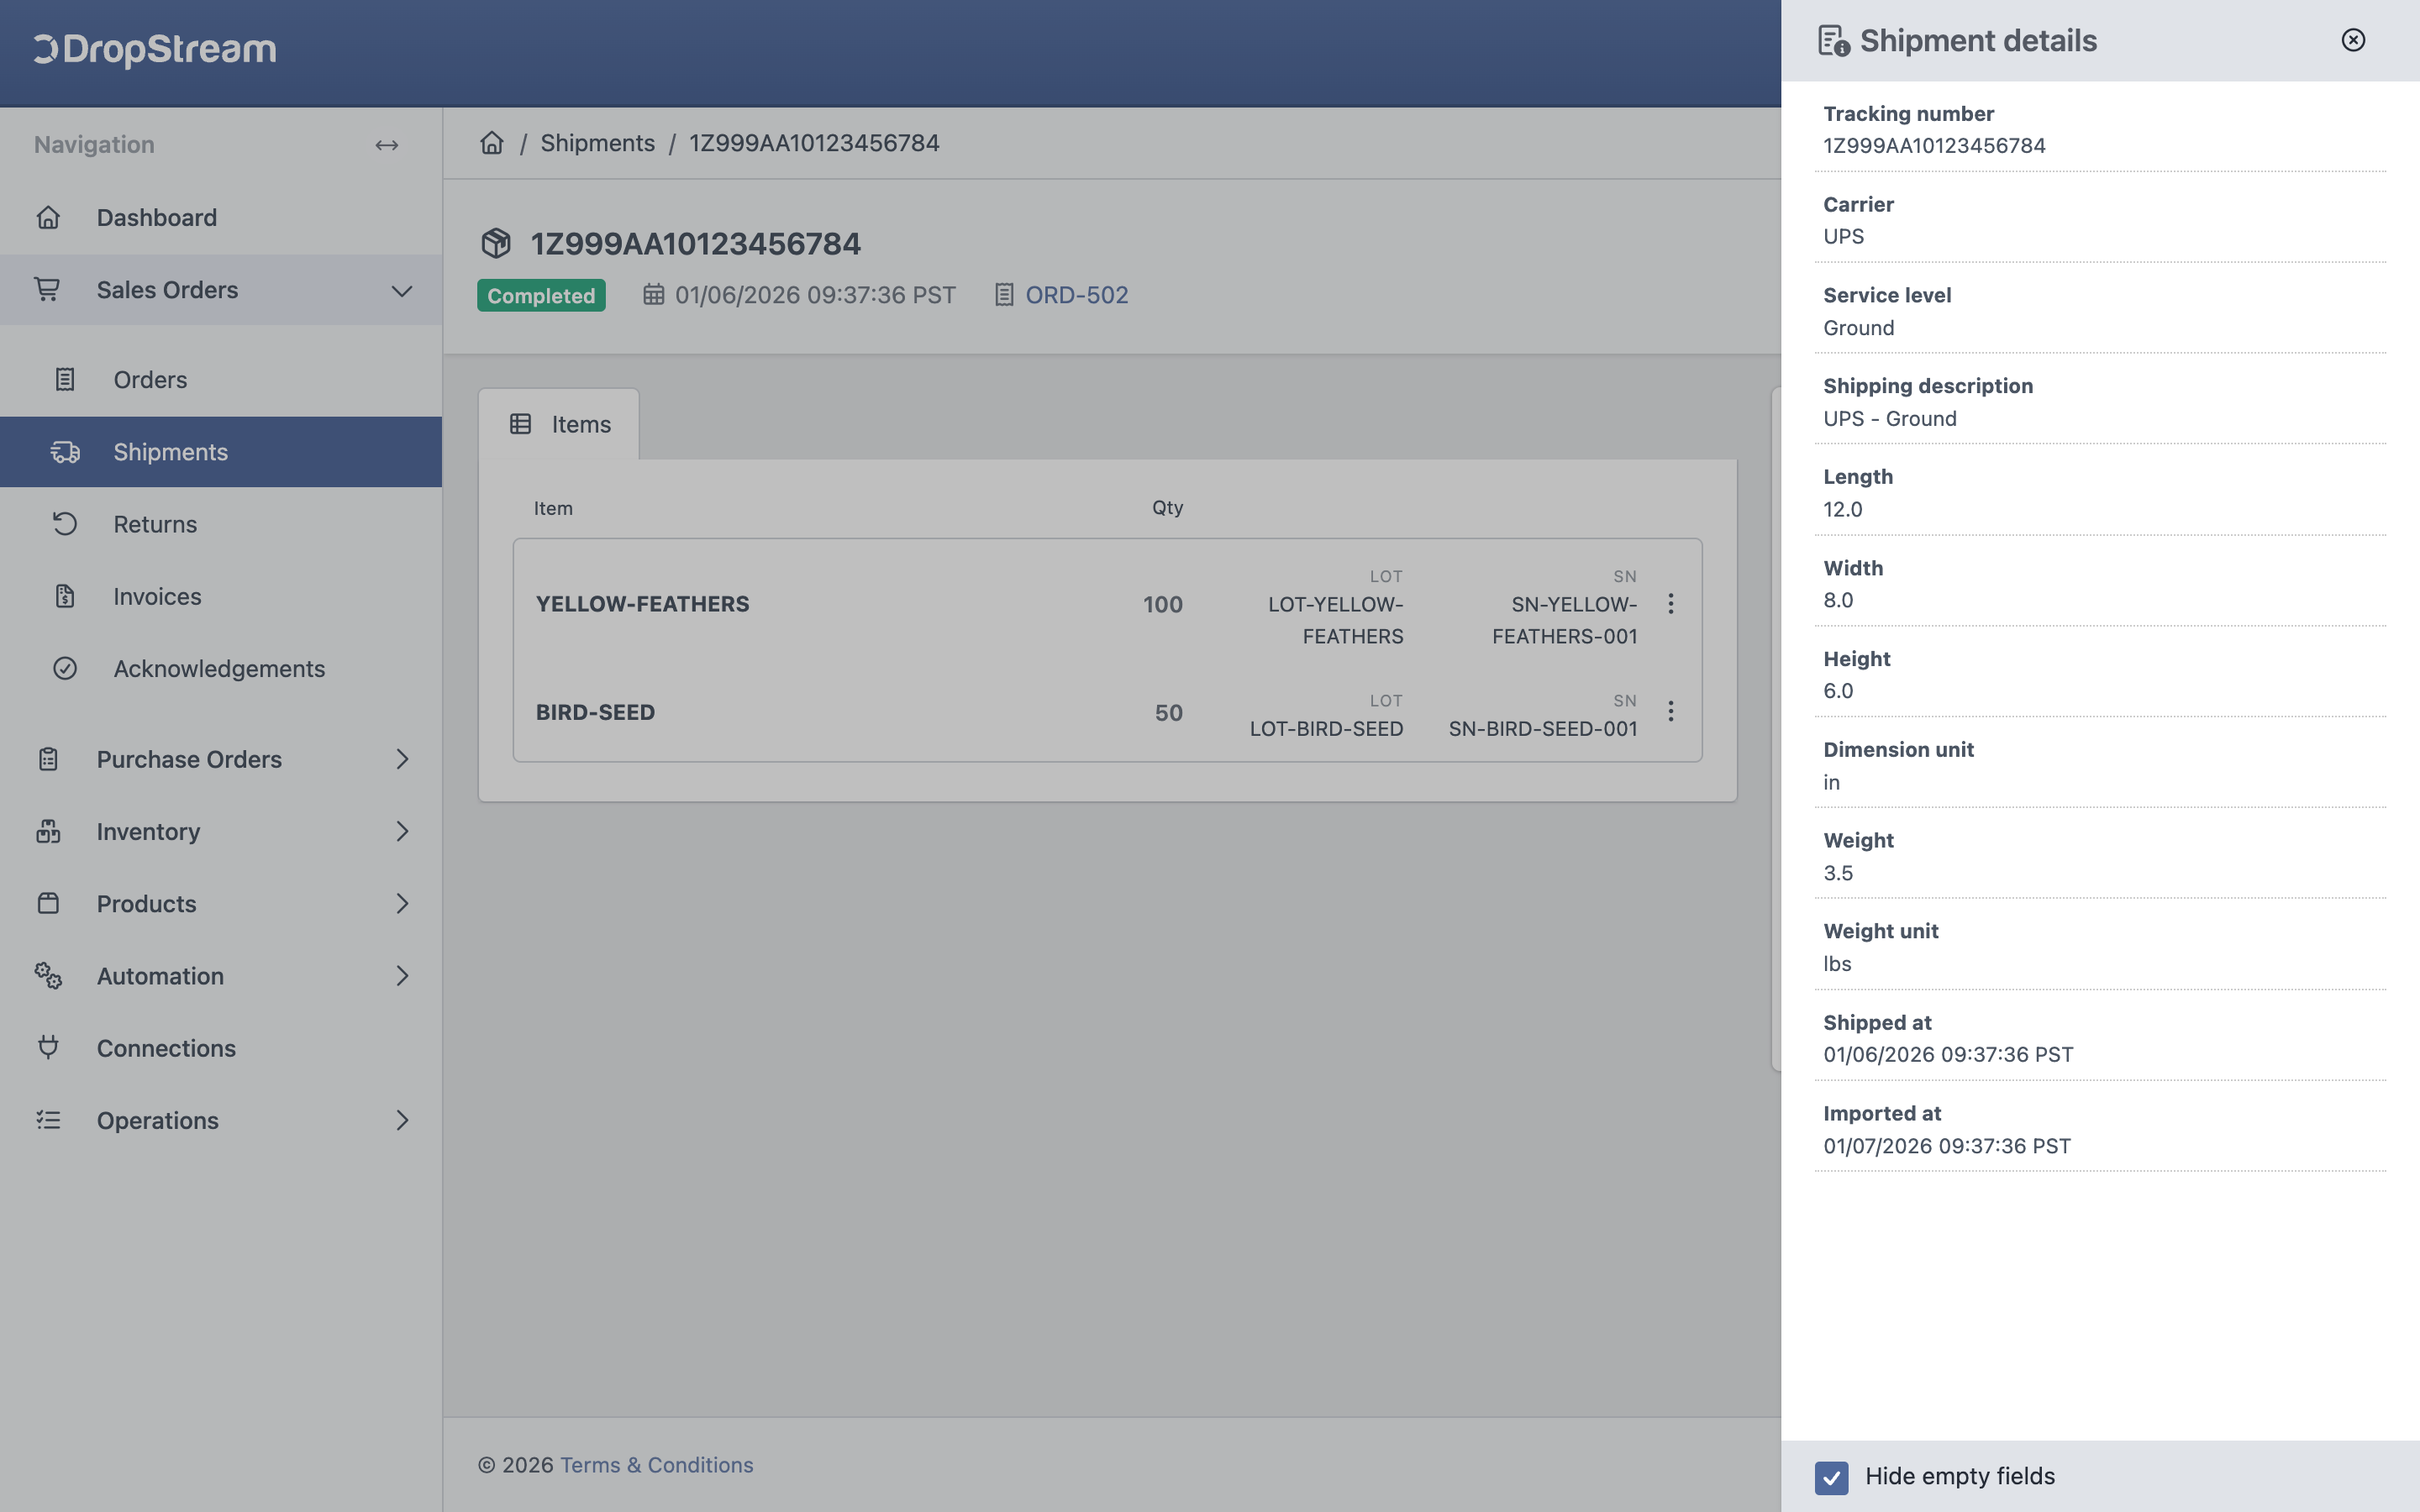Open the BIRD-SEED row options menu
Image resolution: width=2420 pixels, height=1512 pixels.
(1670, 711)
